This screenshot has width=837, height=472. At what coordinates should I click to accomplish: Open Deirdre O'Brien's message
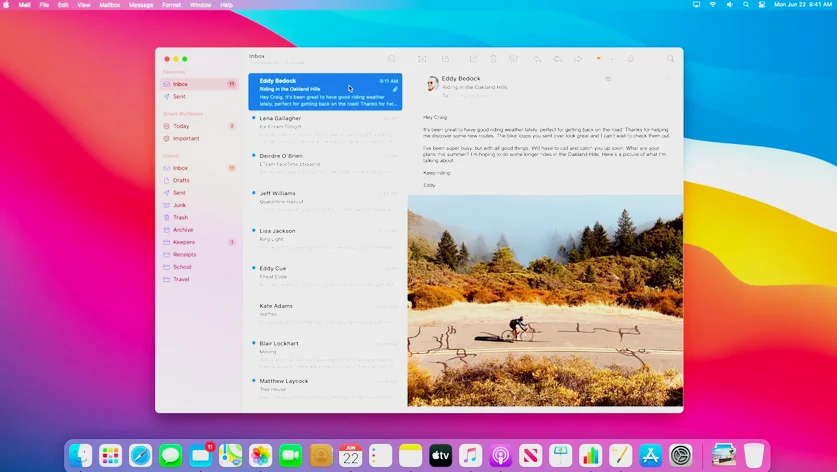pyautogui.click(x=325, y=167)
